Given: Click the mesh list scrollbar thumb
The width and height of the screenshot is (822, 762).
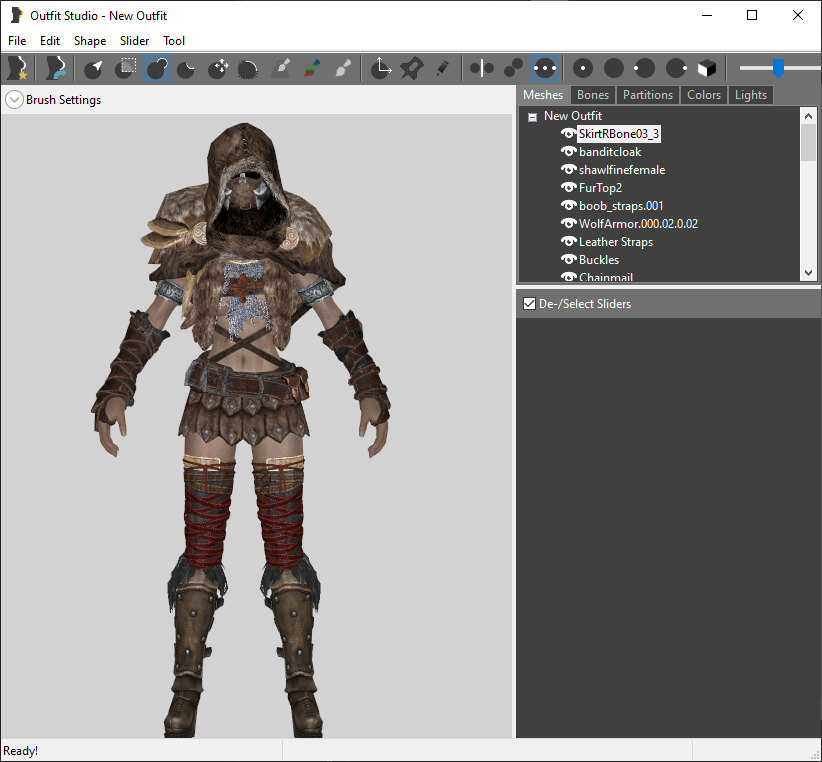Looking at the screenshot, I should pyautogui.click(x=808, y=142).
